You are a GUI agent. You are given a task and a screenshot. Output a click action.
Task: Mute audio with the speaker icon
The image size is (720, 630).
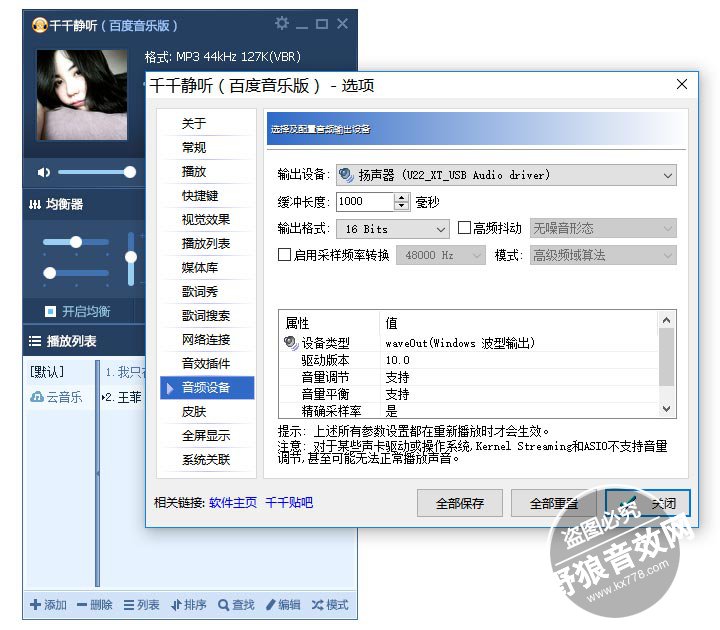pos(44,172)
